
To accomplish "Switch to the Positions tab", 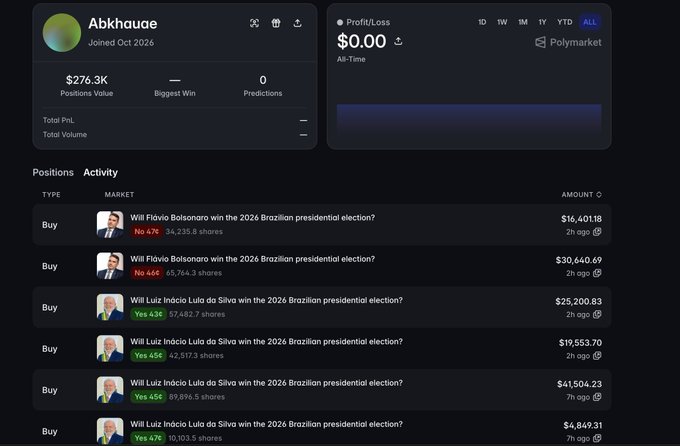I will 53,172.
